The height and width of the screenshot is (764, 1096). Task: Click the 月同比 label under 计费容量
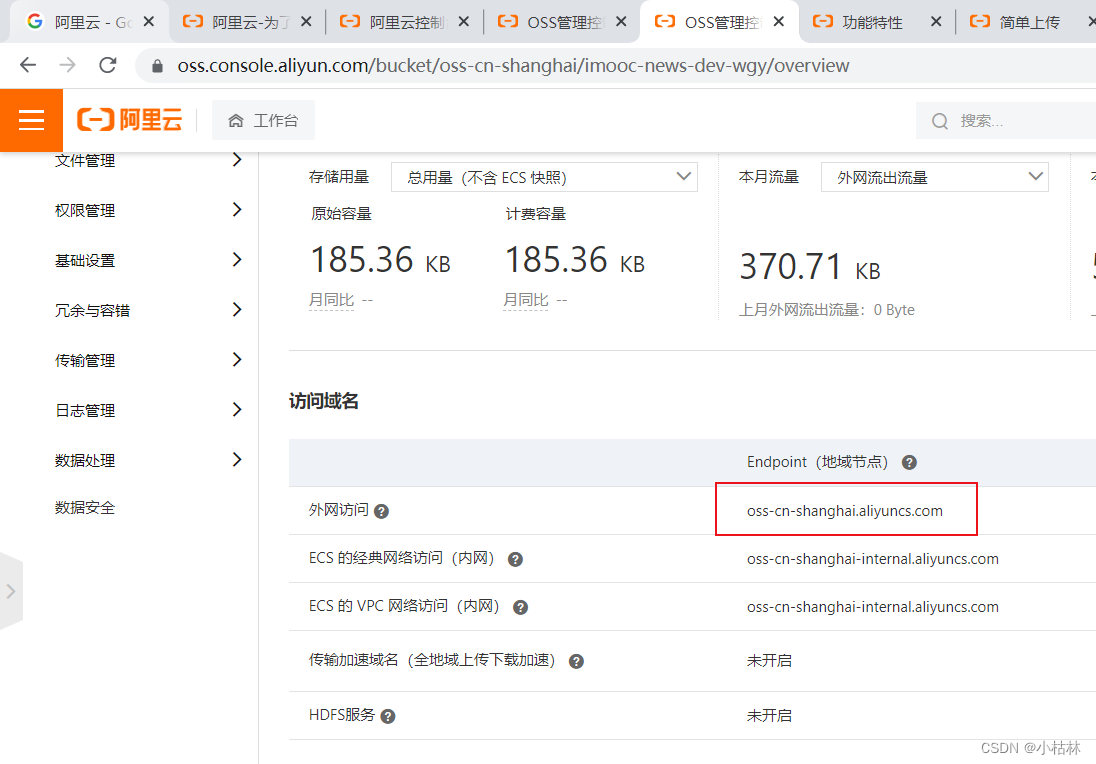pos(526,300)
